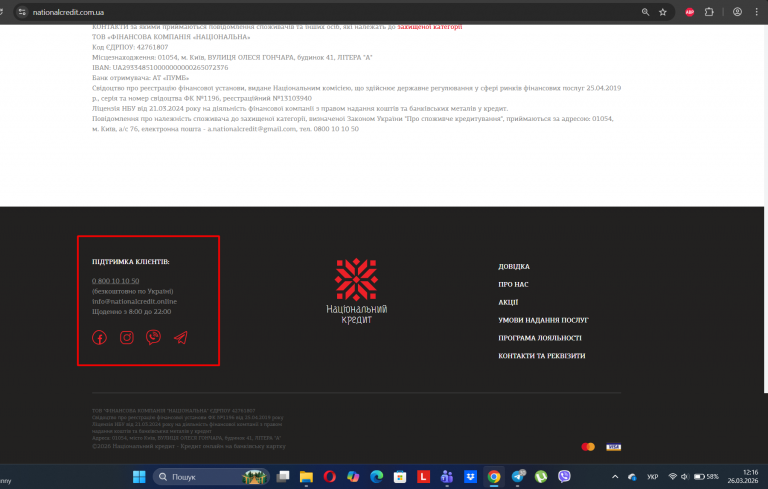Open ПРОГРАМА ЛОЯЛЬНОСТІ footer item
Image resolution: width=768 pixels, height=489 pixels.
coord(540,338)
